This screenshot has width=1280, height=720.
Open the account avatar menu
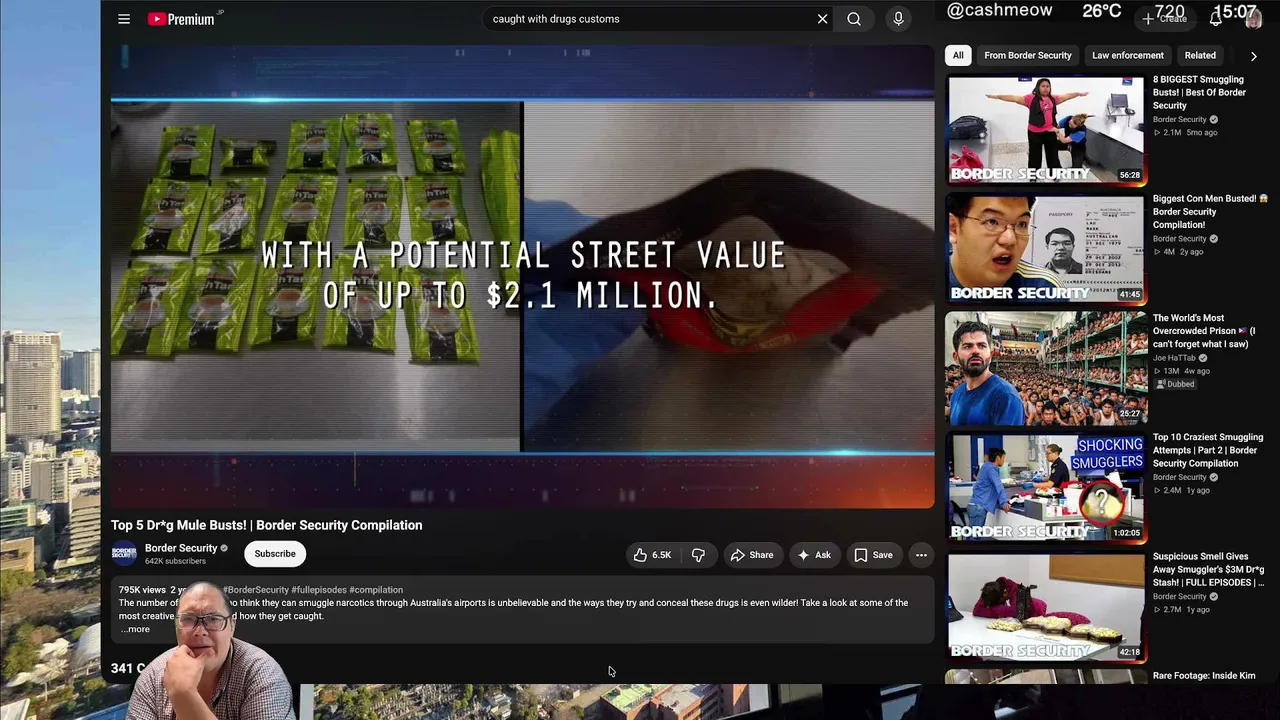click(x=1253, y=20)
